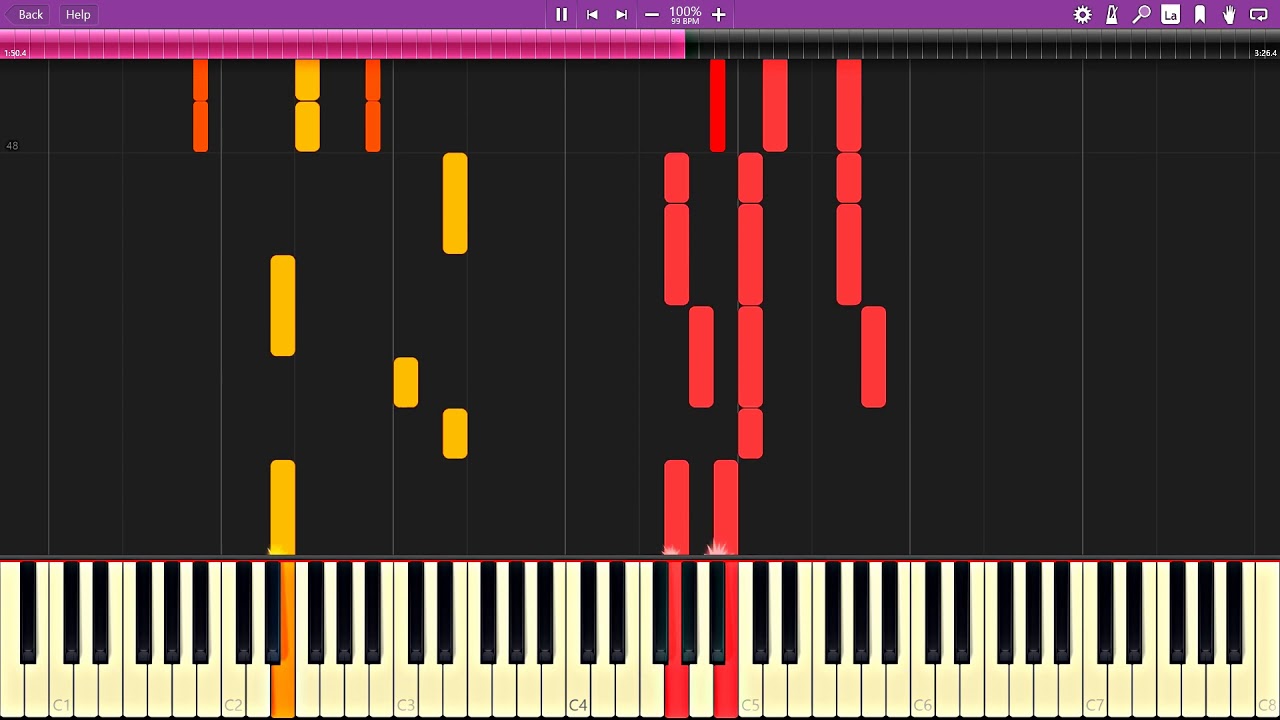Play the C3 piano key

pyautogui.click(x=405, y=690)
